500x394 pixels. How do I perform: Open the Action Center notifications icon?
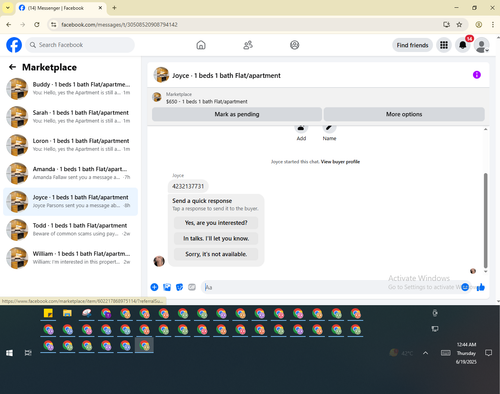point(489,353)
